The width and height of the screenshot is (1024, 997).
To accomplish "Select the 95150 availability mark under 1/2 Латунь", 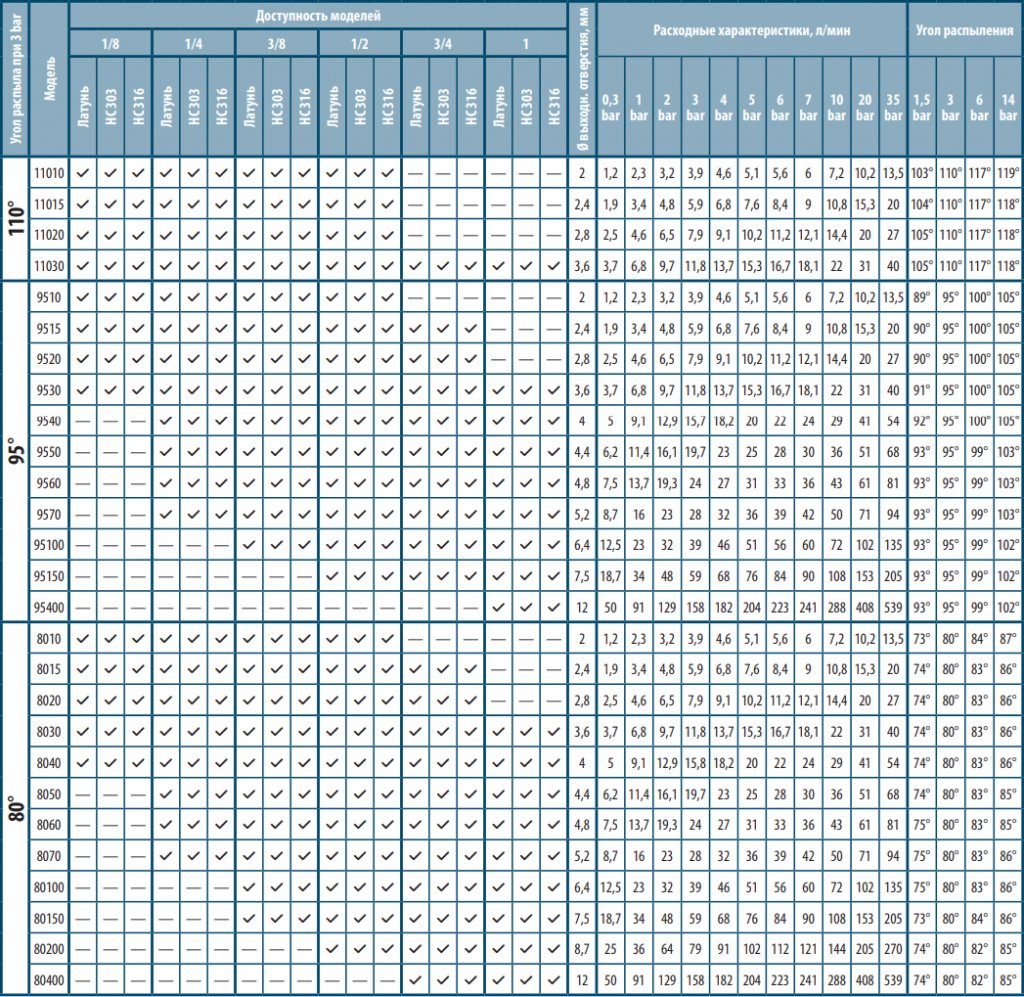I will [x=332, y=576].
